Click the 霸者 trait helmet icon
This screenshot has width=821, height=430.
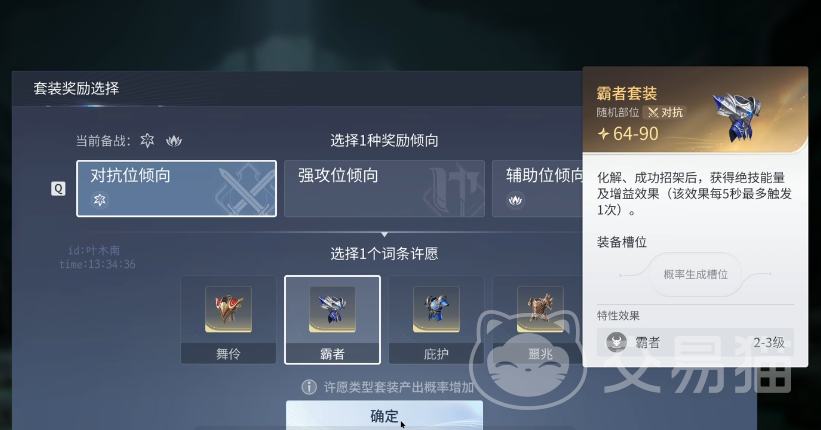coord(616,343)
